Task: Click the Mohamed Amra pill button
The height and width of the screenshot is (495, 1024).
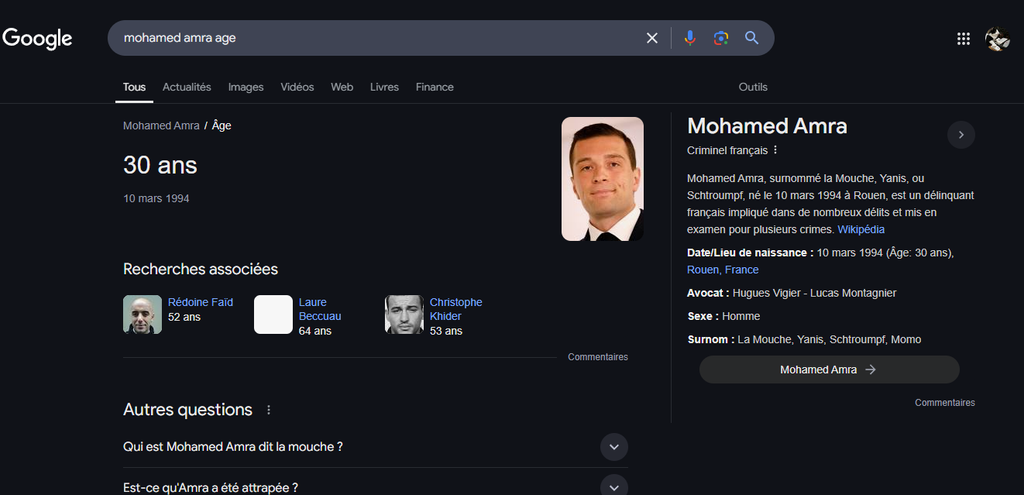Action: (x=828, y=369)
